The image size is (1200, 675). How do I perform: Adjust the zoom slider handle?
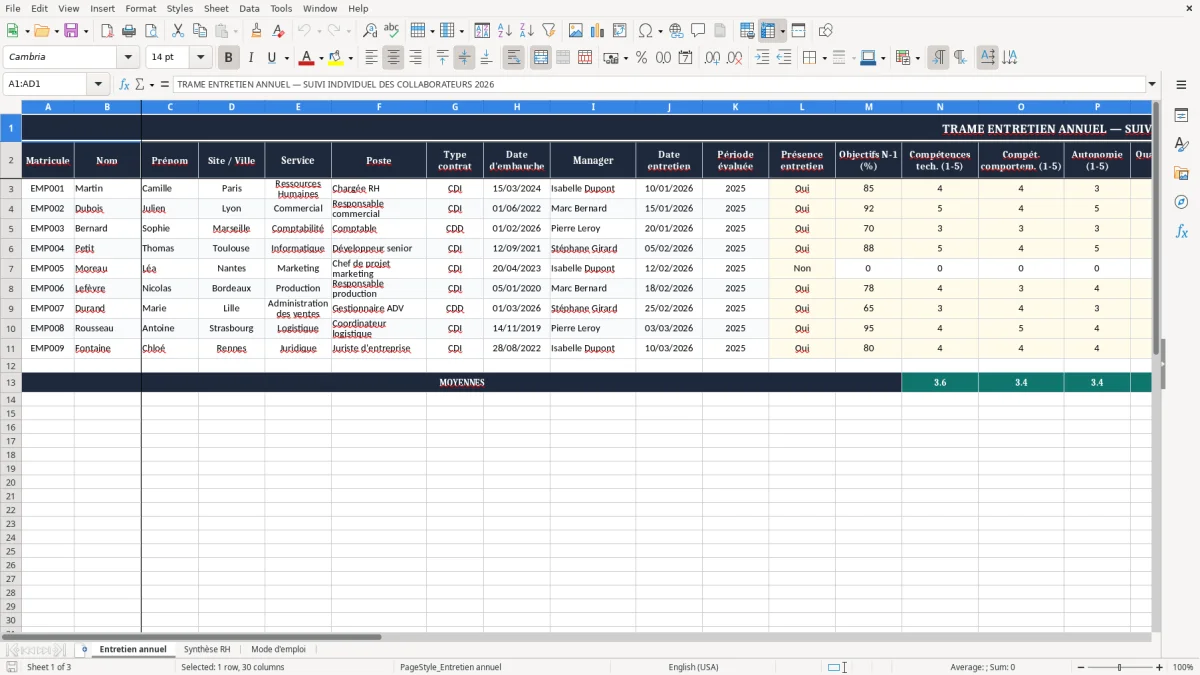point(1120,667)
